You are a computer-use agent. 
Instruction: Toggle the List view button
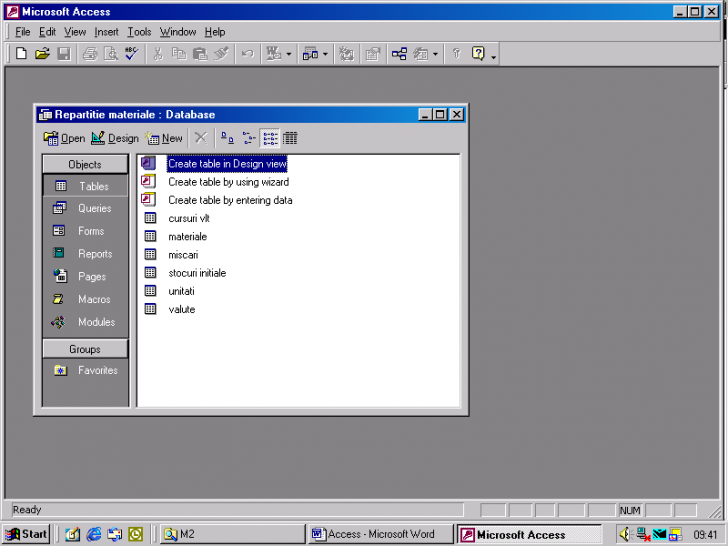[270, 138]
